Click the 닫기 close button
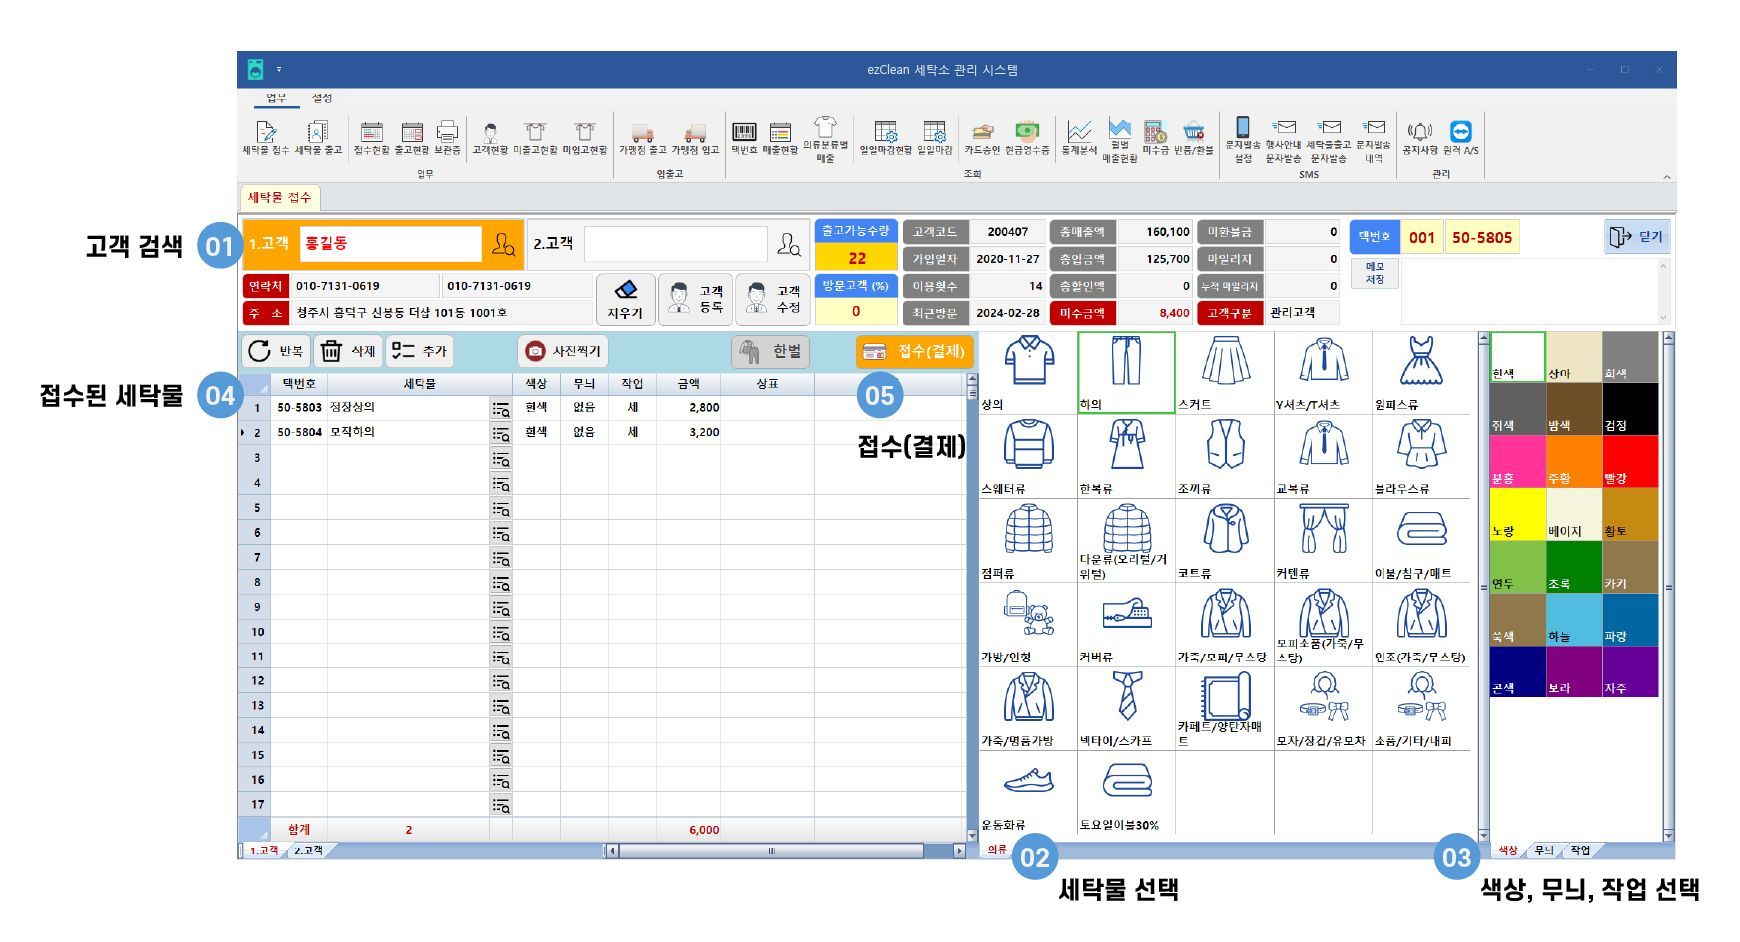1740x942 pixels. 1637,237
